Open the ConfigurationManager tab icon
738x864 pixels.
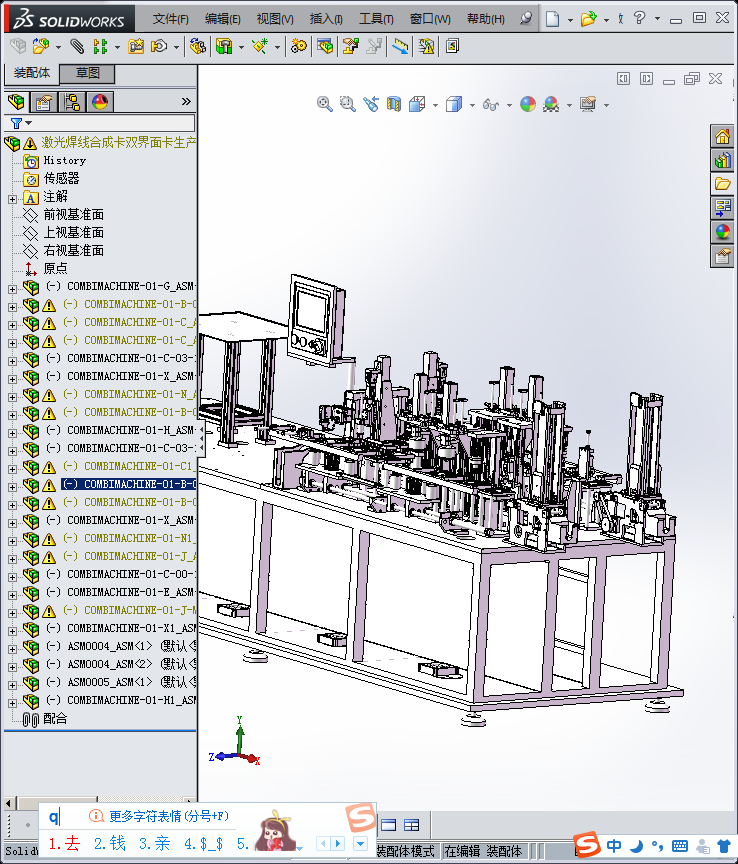pyautogui.click(x=72, y=102)
